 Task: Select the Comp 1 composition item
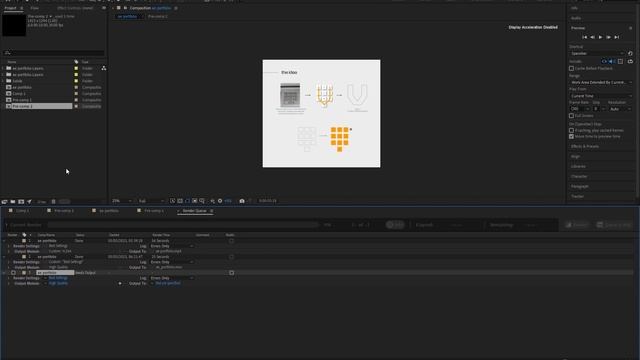tap(19, 94)
